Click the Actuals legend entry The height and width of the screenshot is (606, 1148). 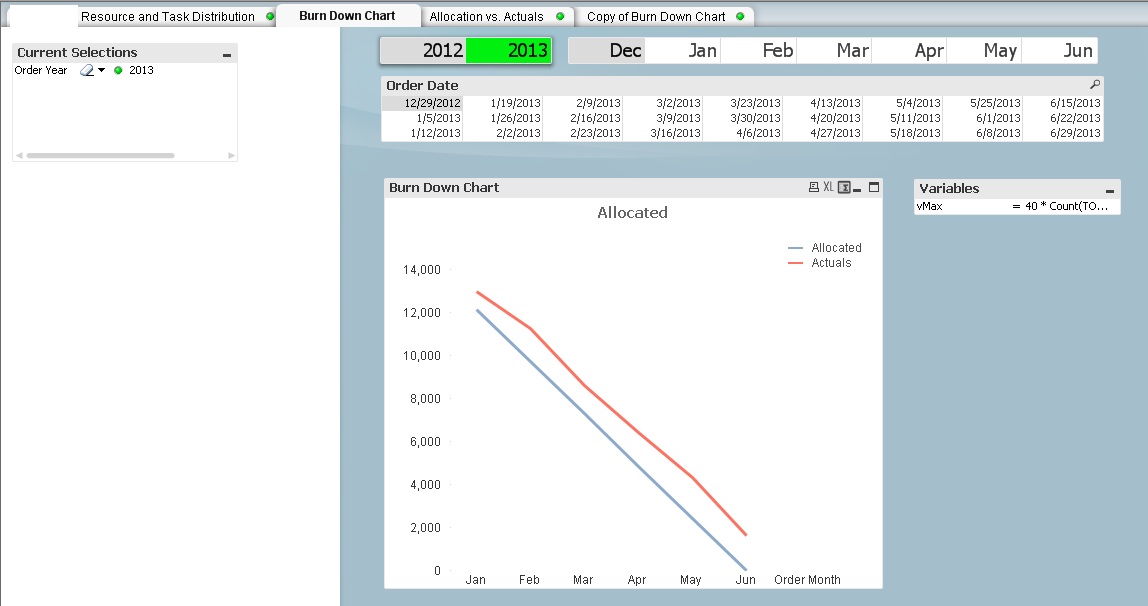(820, 263)
